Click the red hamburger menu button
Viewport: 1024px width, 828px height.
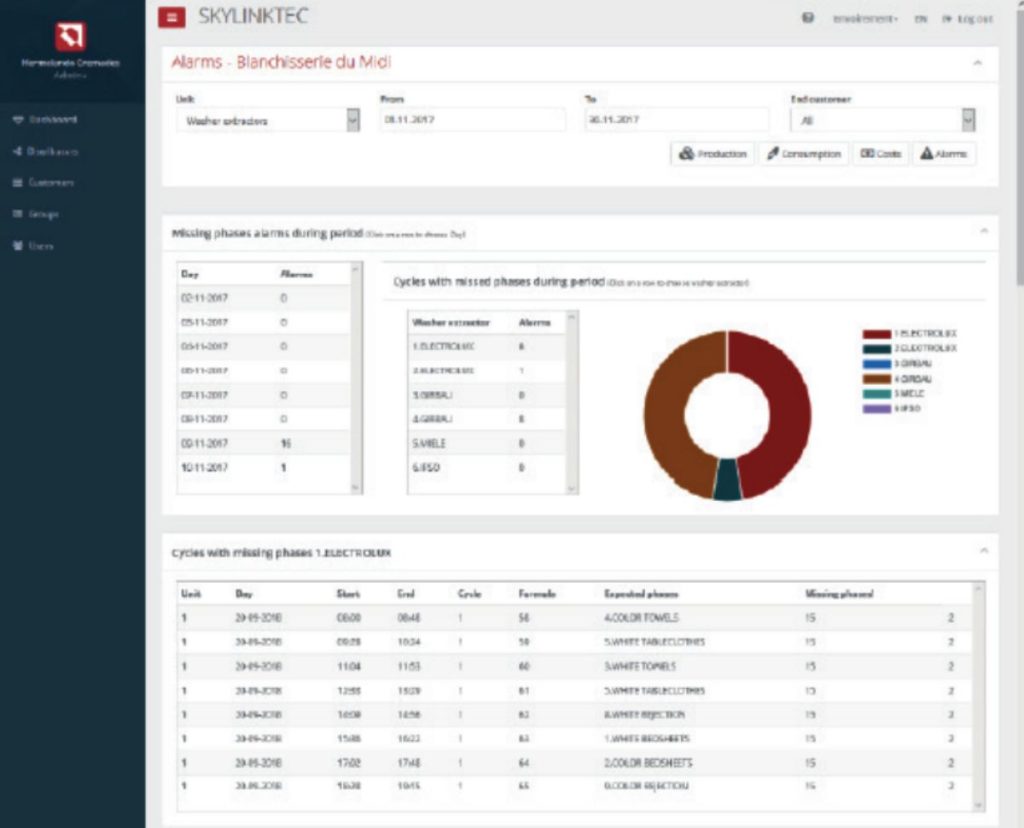[x=172, y=17]
